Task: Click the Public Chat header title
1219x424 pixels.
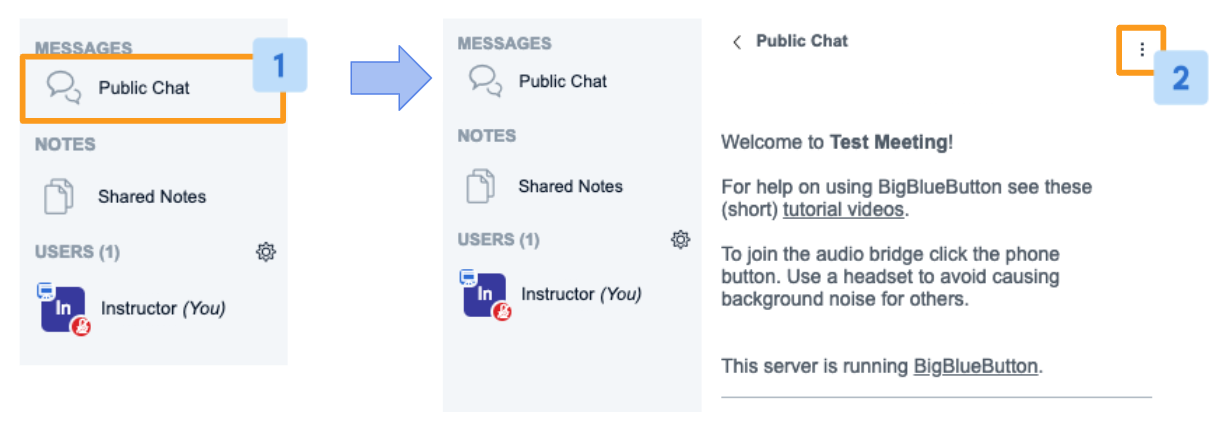Action: click(802, 41)
